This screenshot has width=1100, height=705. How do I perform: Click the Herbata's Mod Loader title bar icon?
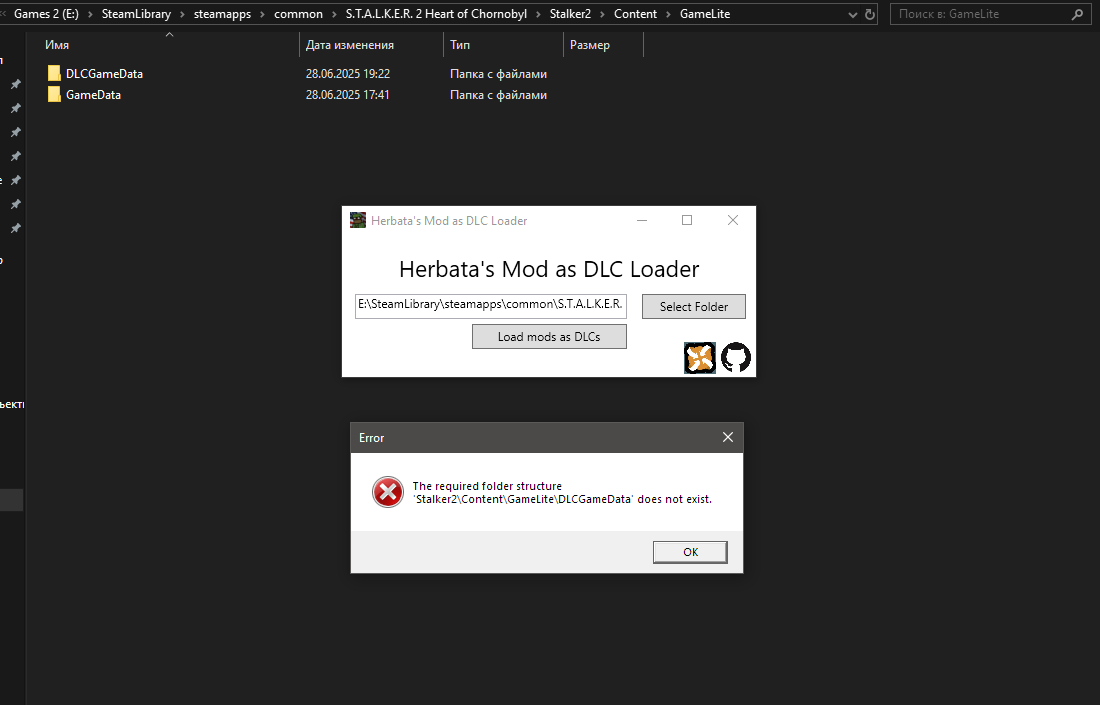(358, 220)
